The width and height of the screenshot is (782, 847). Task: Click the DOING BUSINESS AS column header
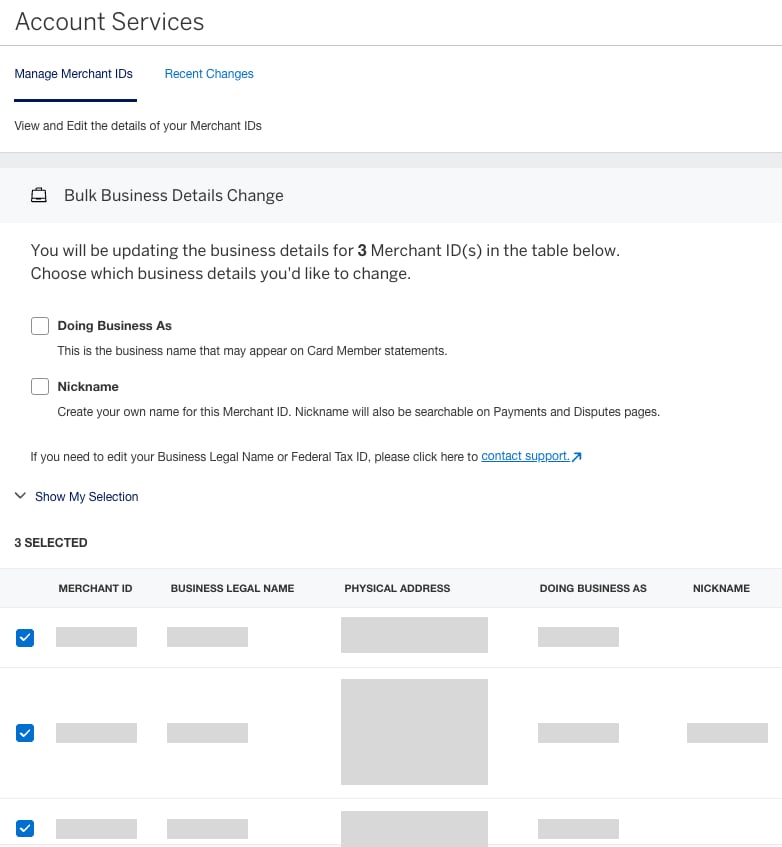pos(593,588)
